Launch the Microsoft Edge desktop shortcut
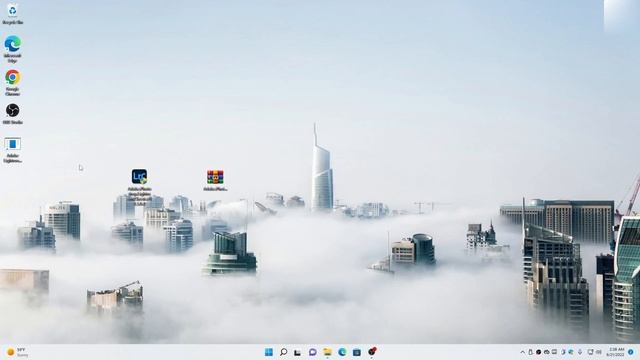 pos(12,49)
